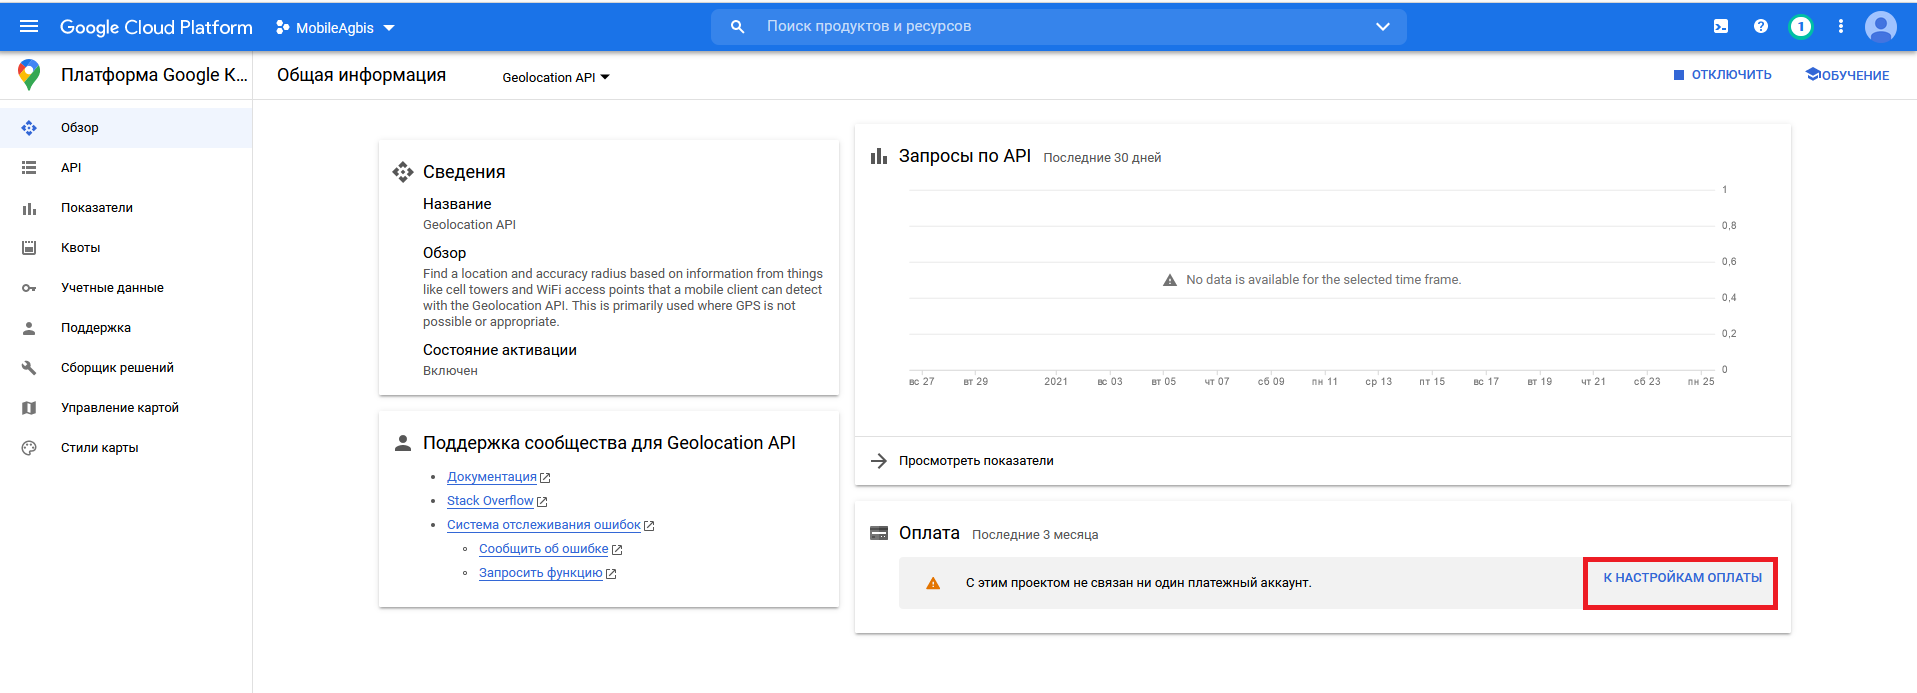The width and height of the screenshot is (1917, 693).
Task: Open the Документация link
Action: (492, 477)
